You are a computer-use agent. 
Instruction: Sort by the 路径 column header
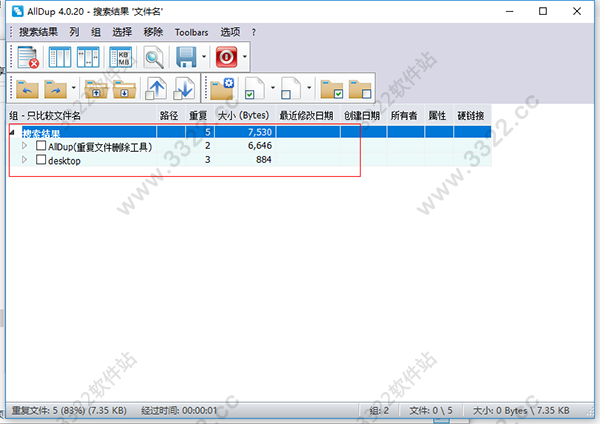click(169, 116)
